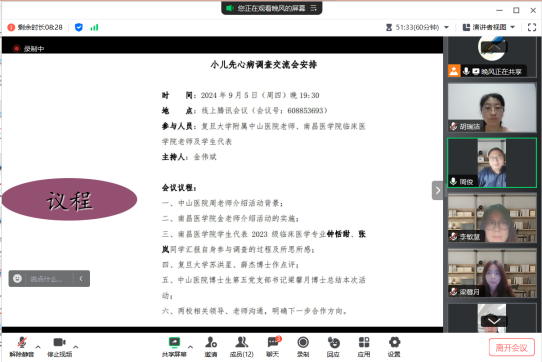This screenshot has height=362, width=542.
Task: Open the Apps grid icon
Action: pyautogui.click(x=364, y=347)
